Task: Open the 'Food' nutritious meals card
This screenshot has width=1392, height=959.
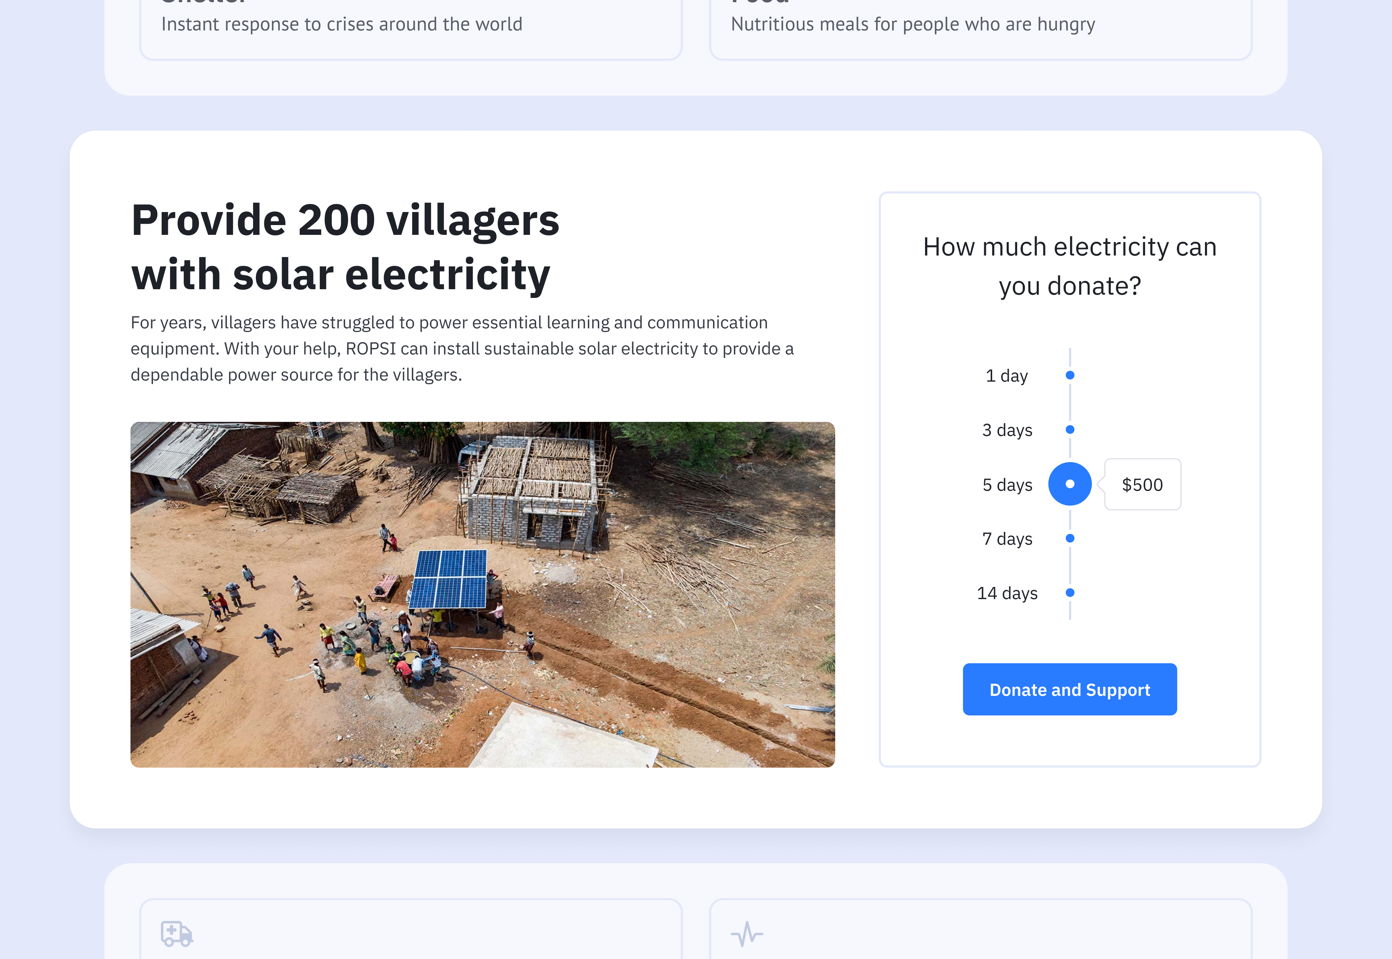Action: coord(980,24)
